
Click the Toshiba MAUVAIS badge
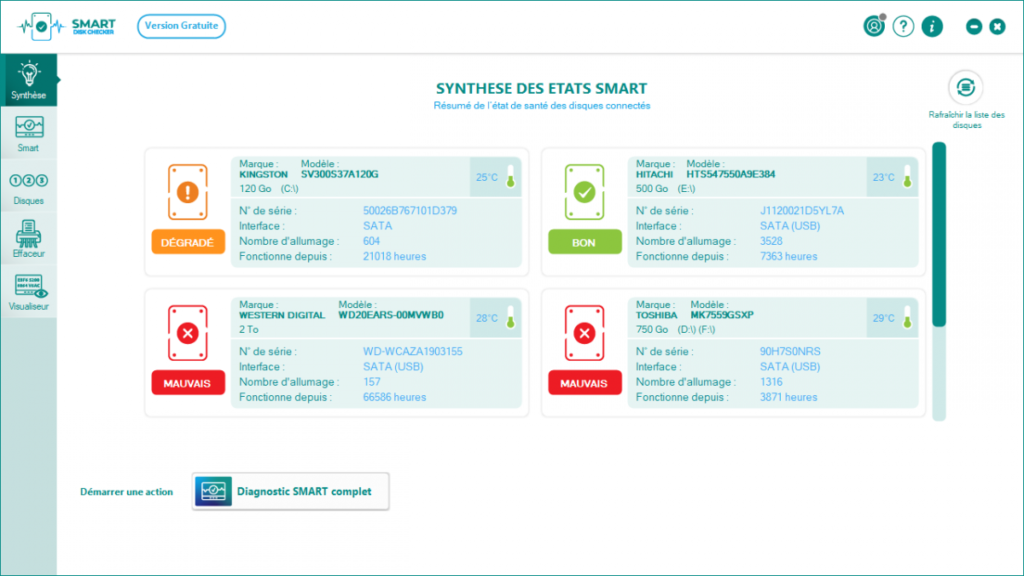584,383
